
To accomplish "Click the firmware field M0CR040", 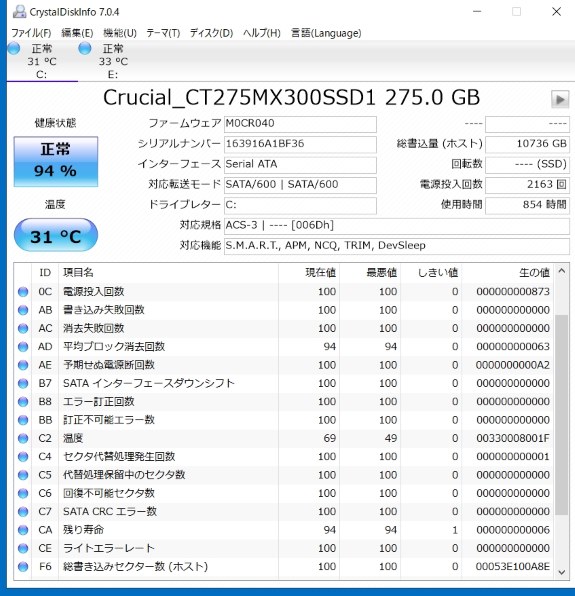I will (300, 124).
